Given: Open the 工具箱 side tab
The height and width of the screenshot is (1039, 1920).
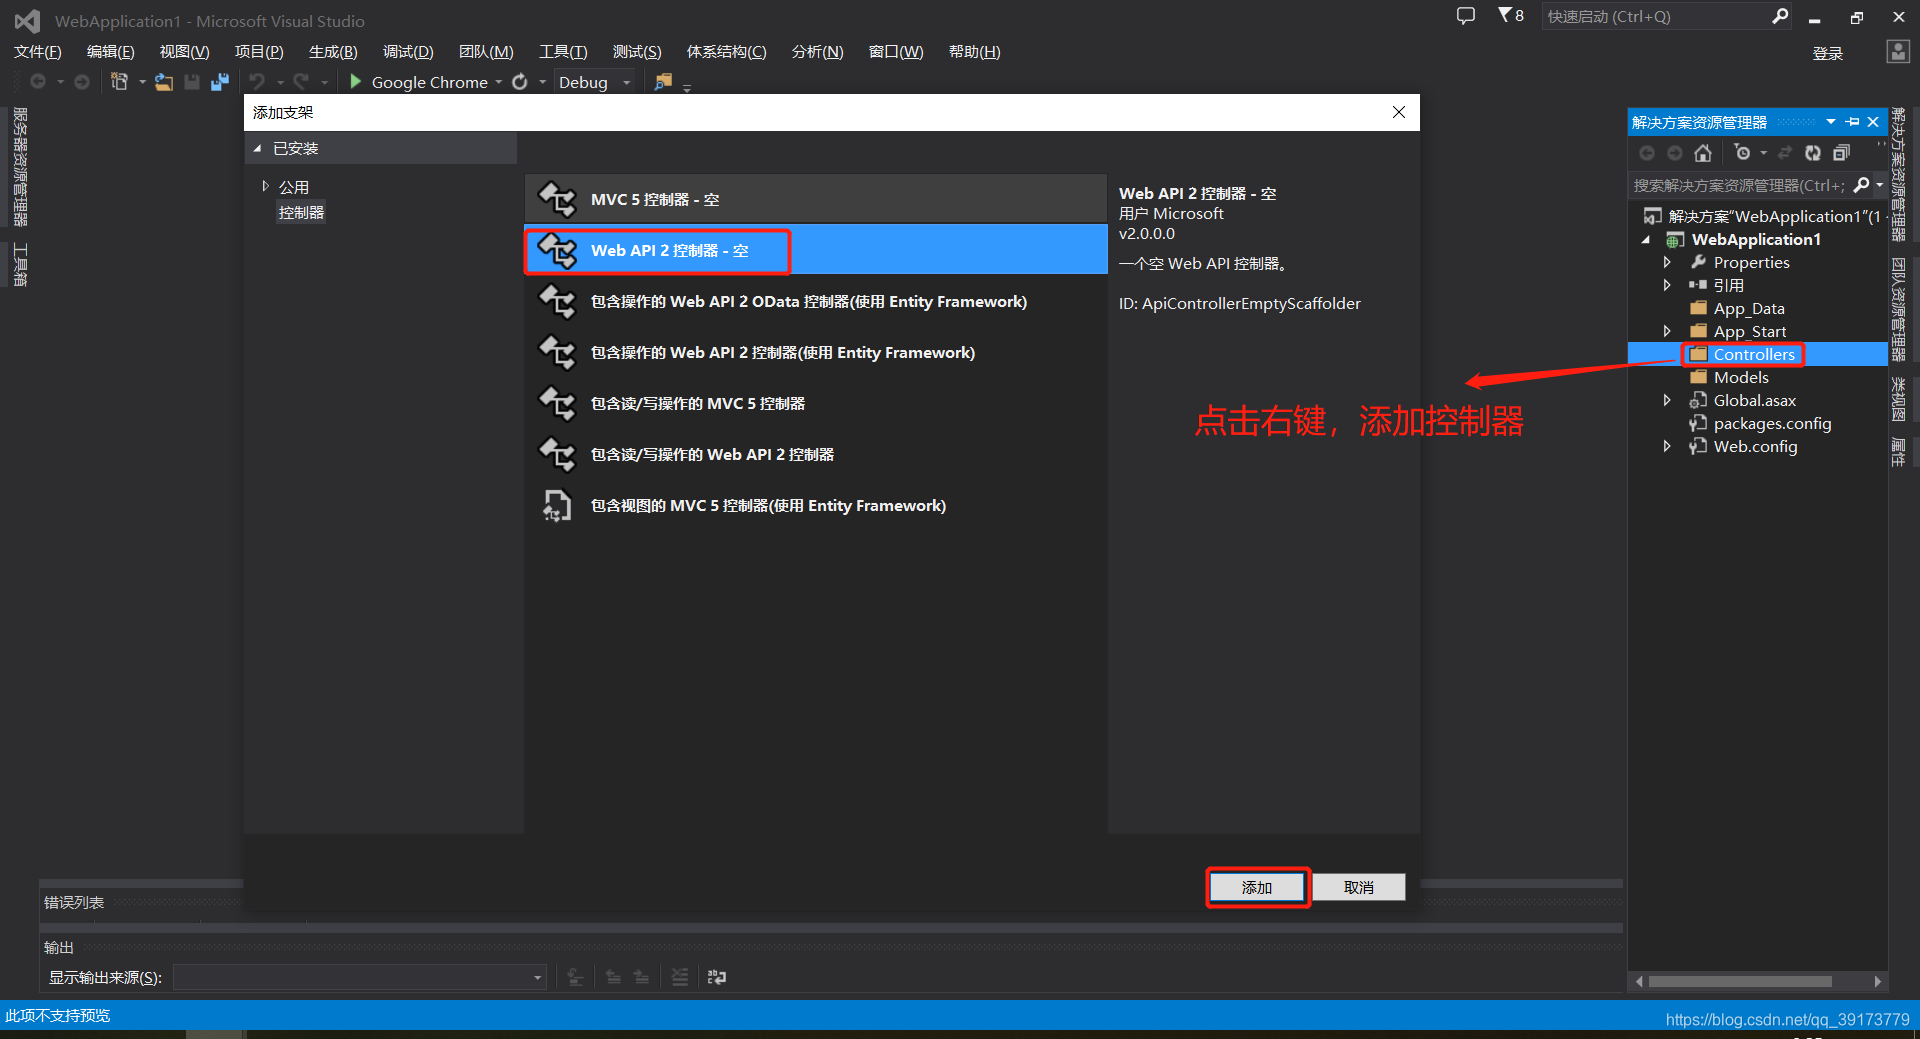Looking at the screenshot, I should (x=20, y=264).
